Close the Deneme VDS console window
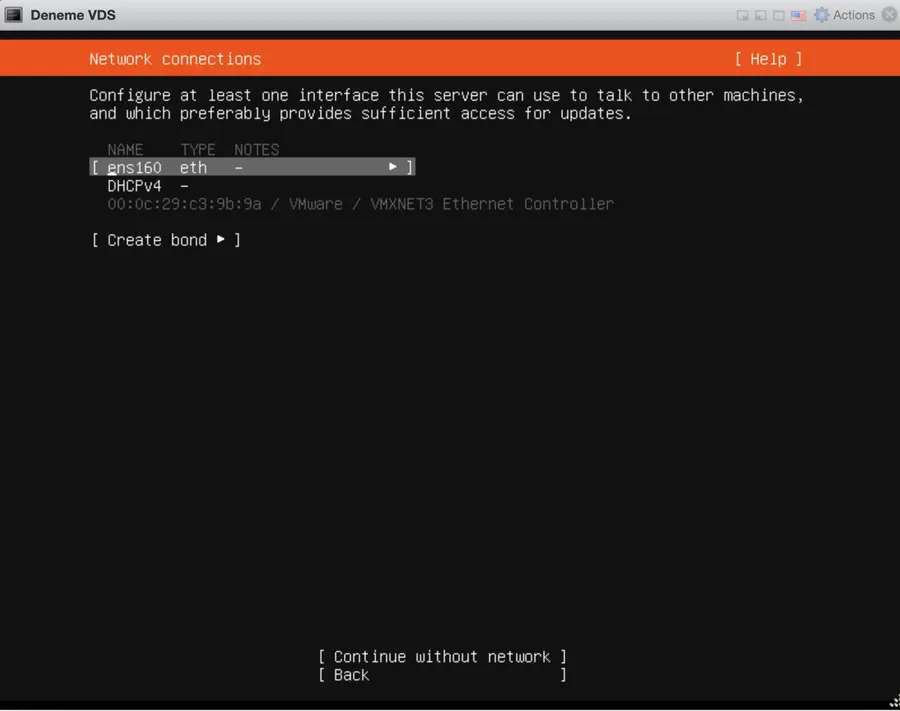900x711 pixels. tap(890, 15)
